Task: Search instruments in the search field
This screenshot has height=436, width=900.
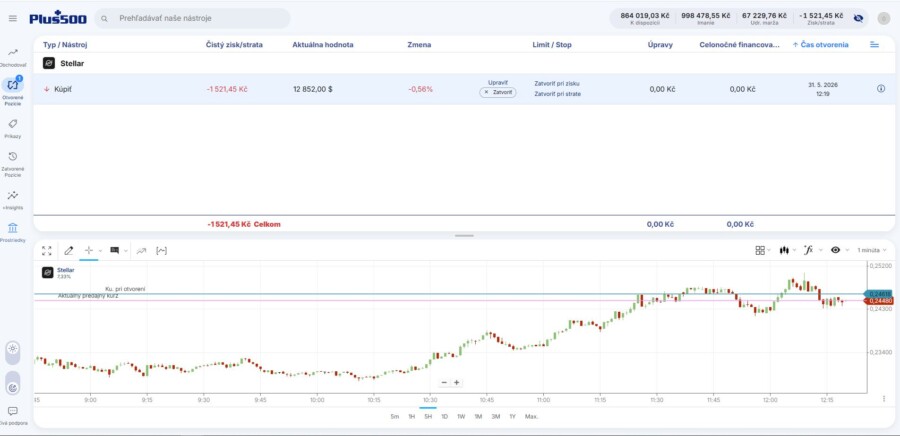Action: tap(192, 18)
